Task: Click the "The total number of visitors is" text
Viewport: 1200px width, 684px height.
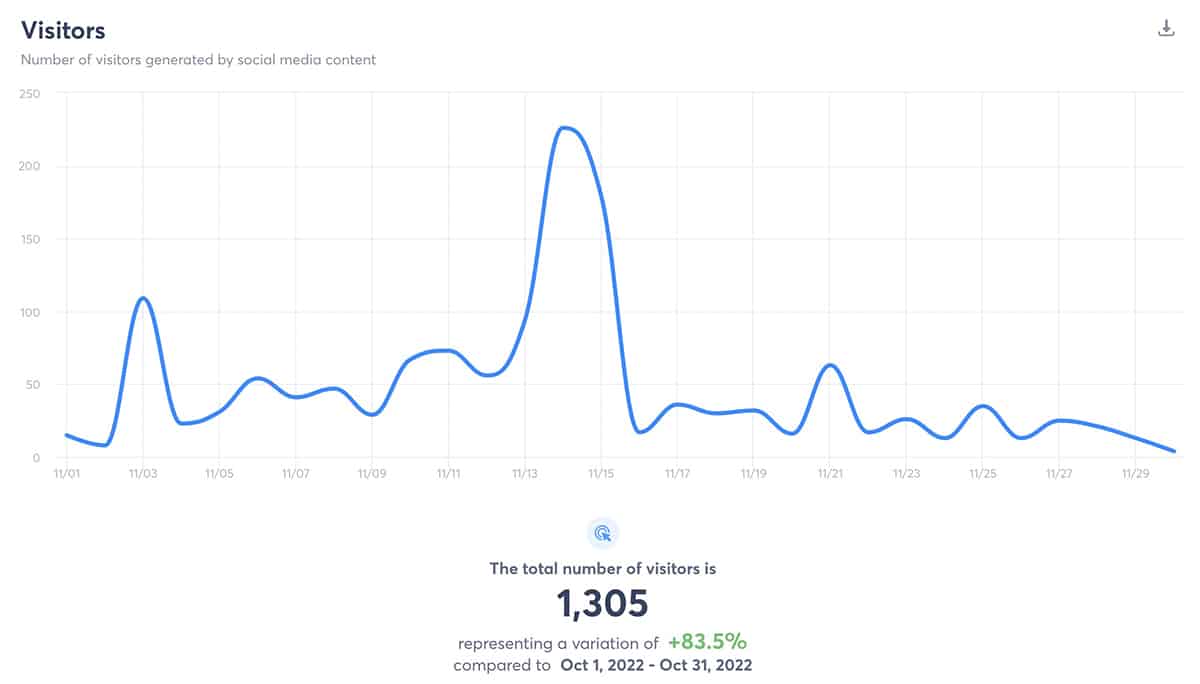Action: 602,569
